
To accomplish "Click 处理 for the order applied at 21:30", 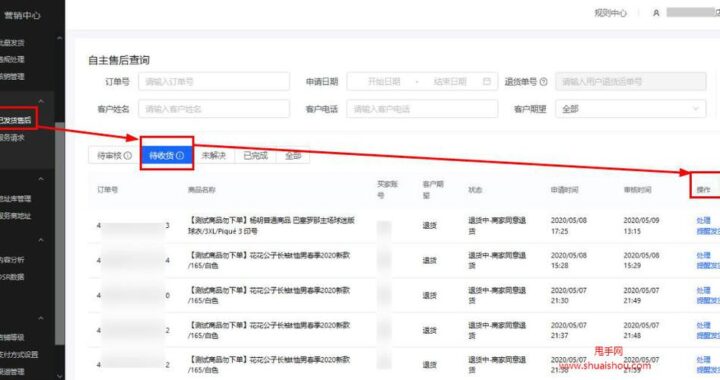I will coord(703,290).
